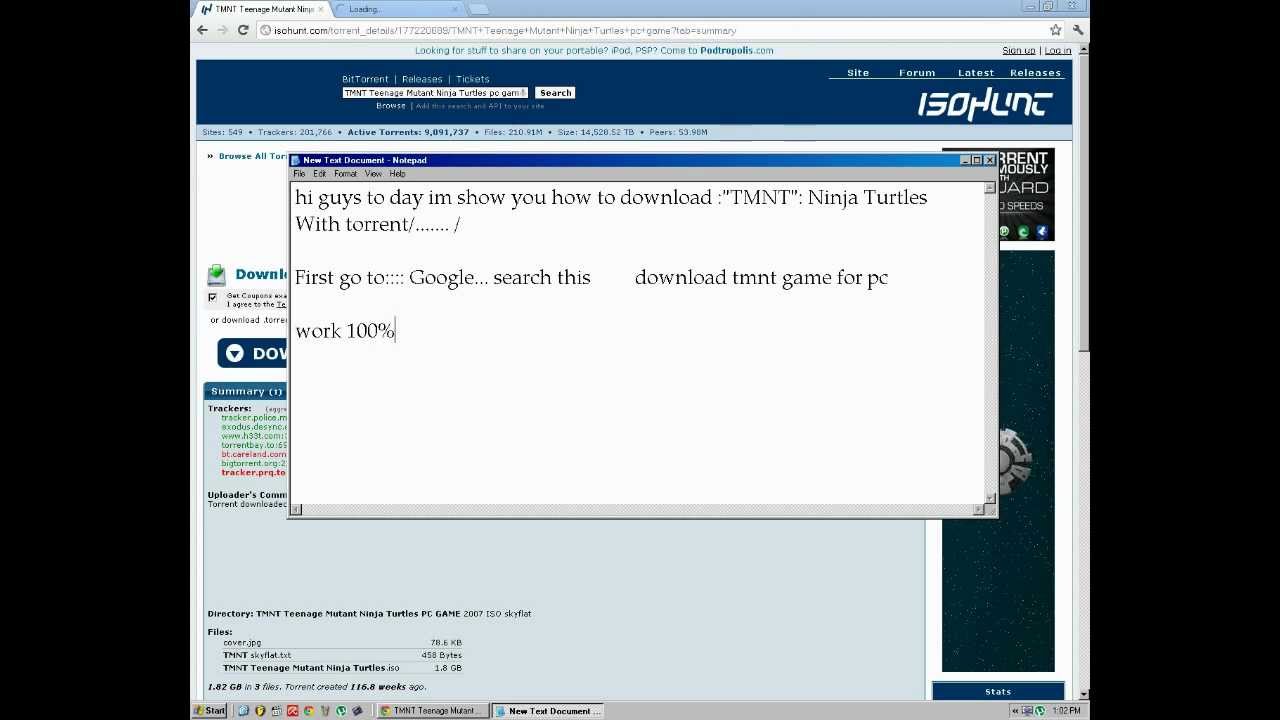1280x720 pixels.
Task: Open the BitTorrent link above search box
Action: point(365,79)
